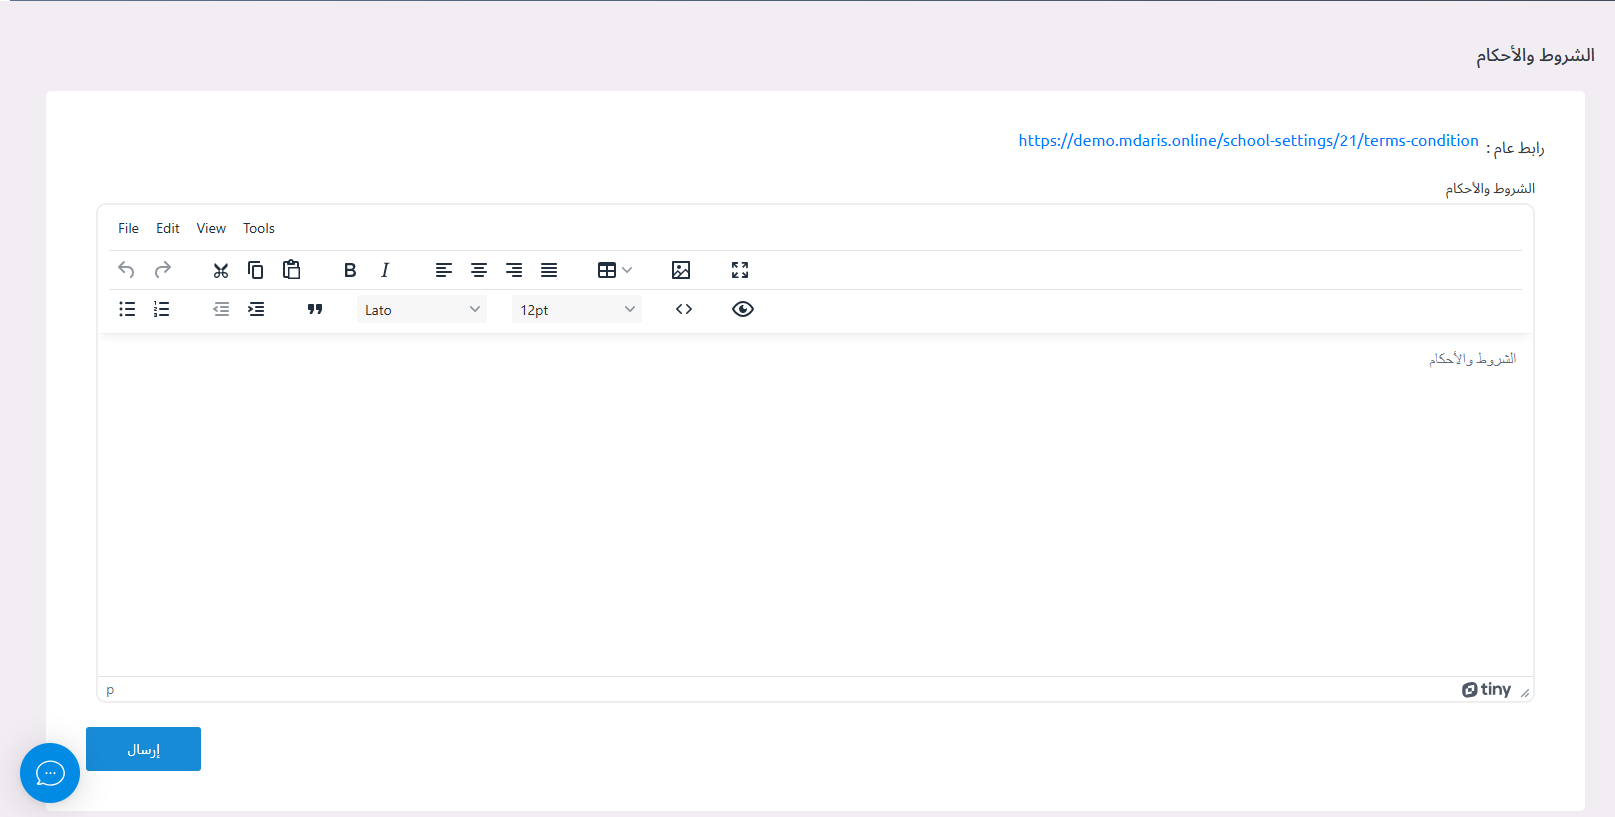Open the Lato font family dropdown
1615x817 pixels.
(421, 310)
